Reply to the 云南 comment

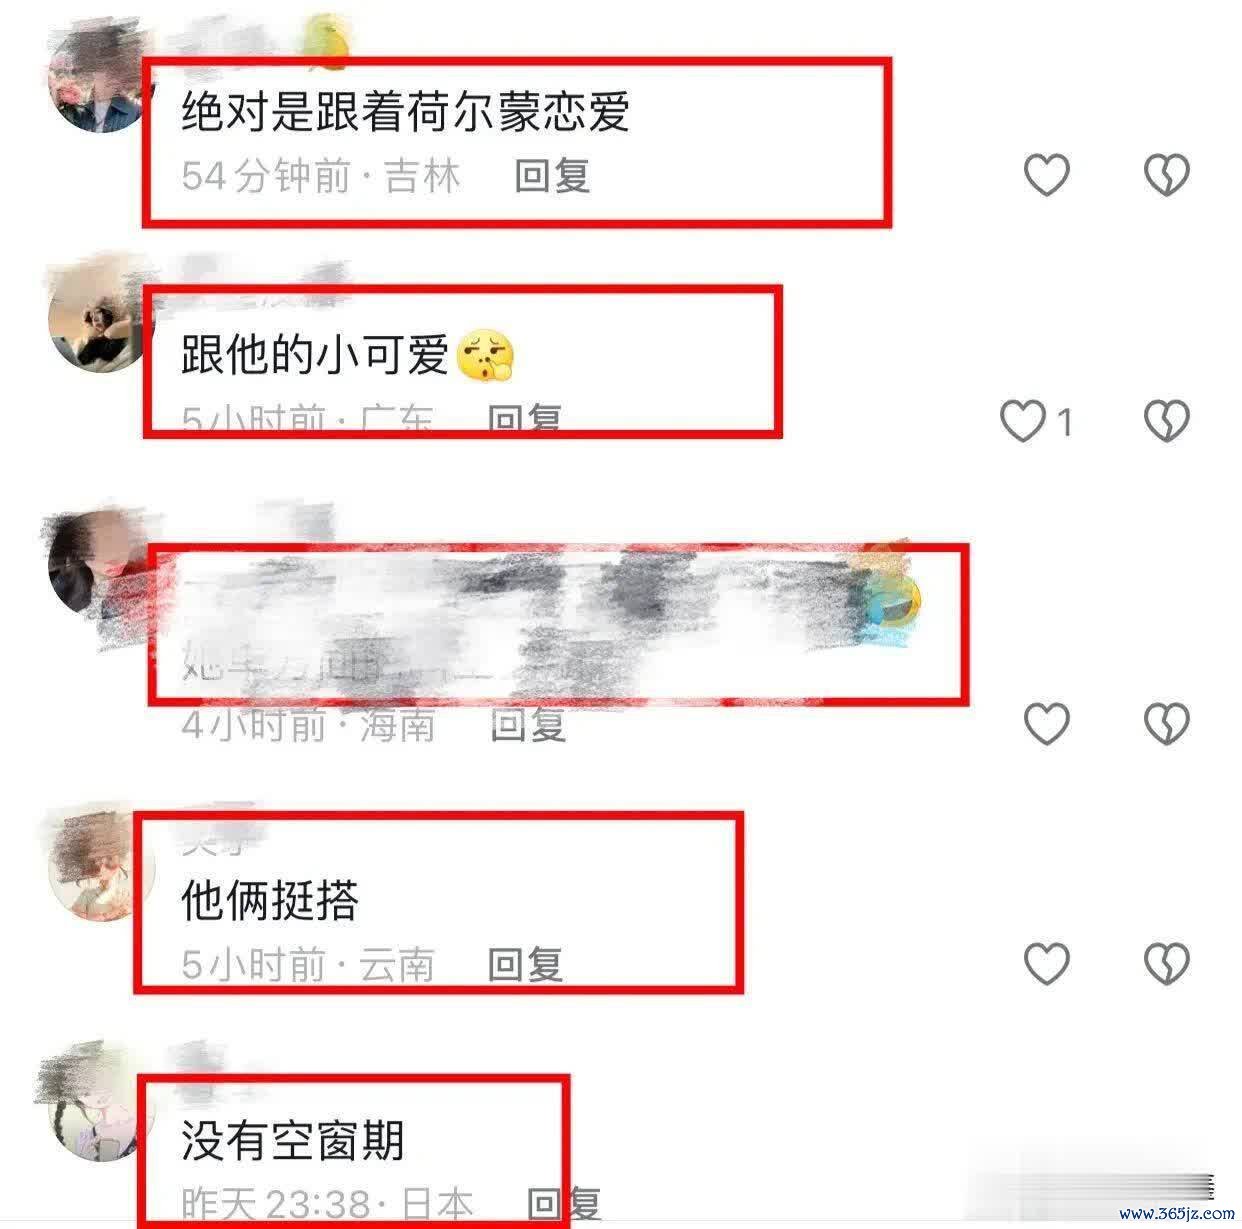pos(525,964)
